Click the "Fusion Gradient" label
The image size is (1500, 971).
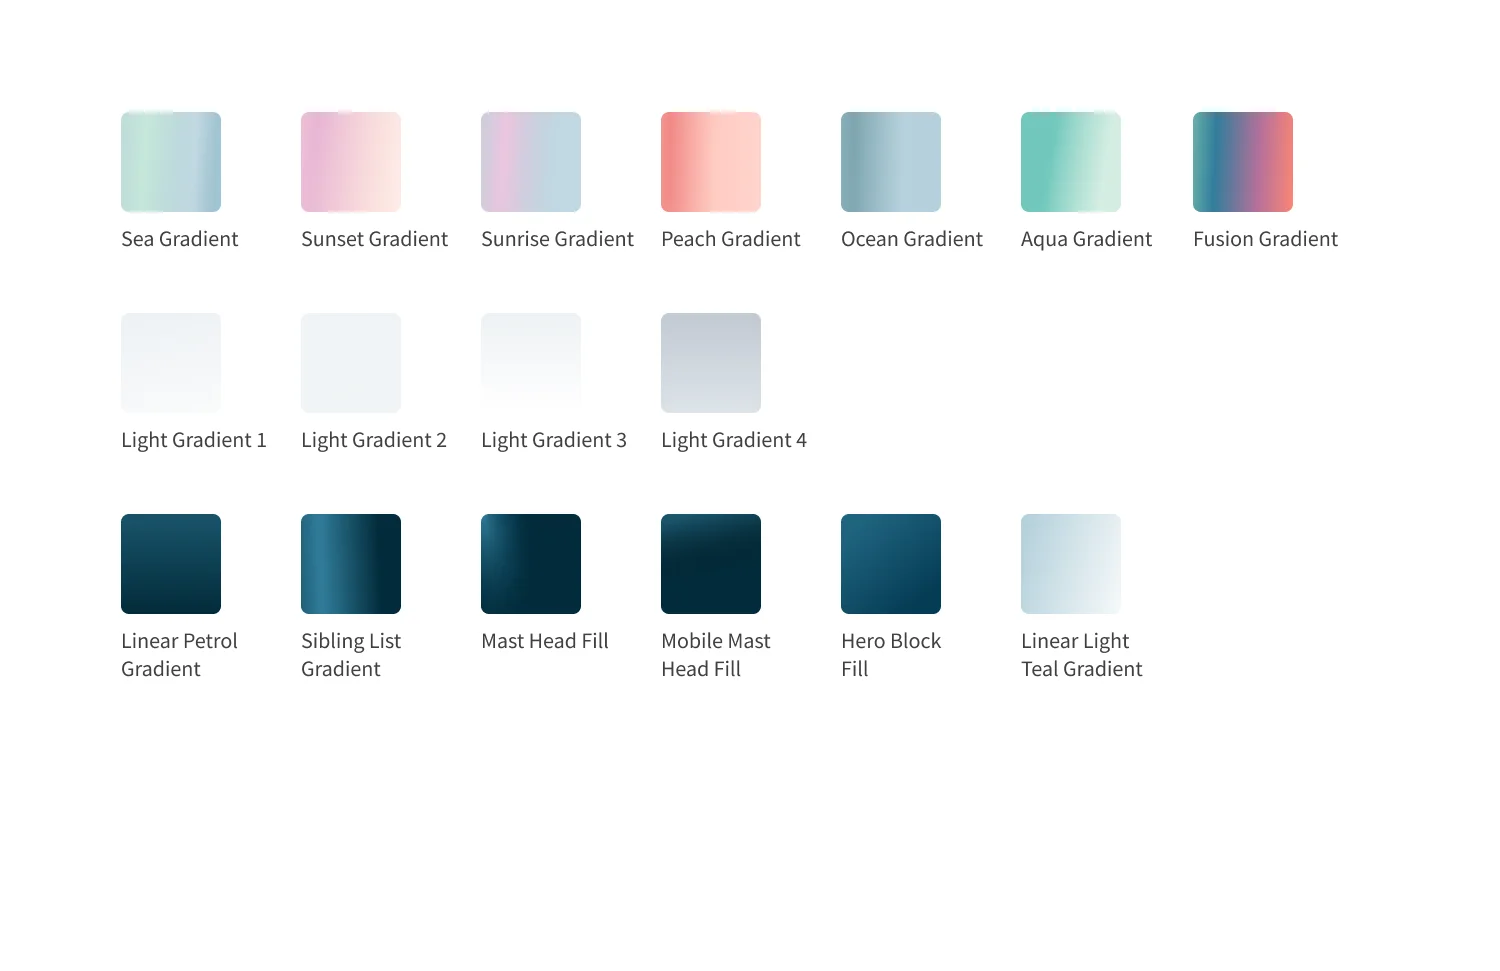pos(1266,239)
